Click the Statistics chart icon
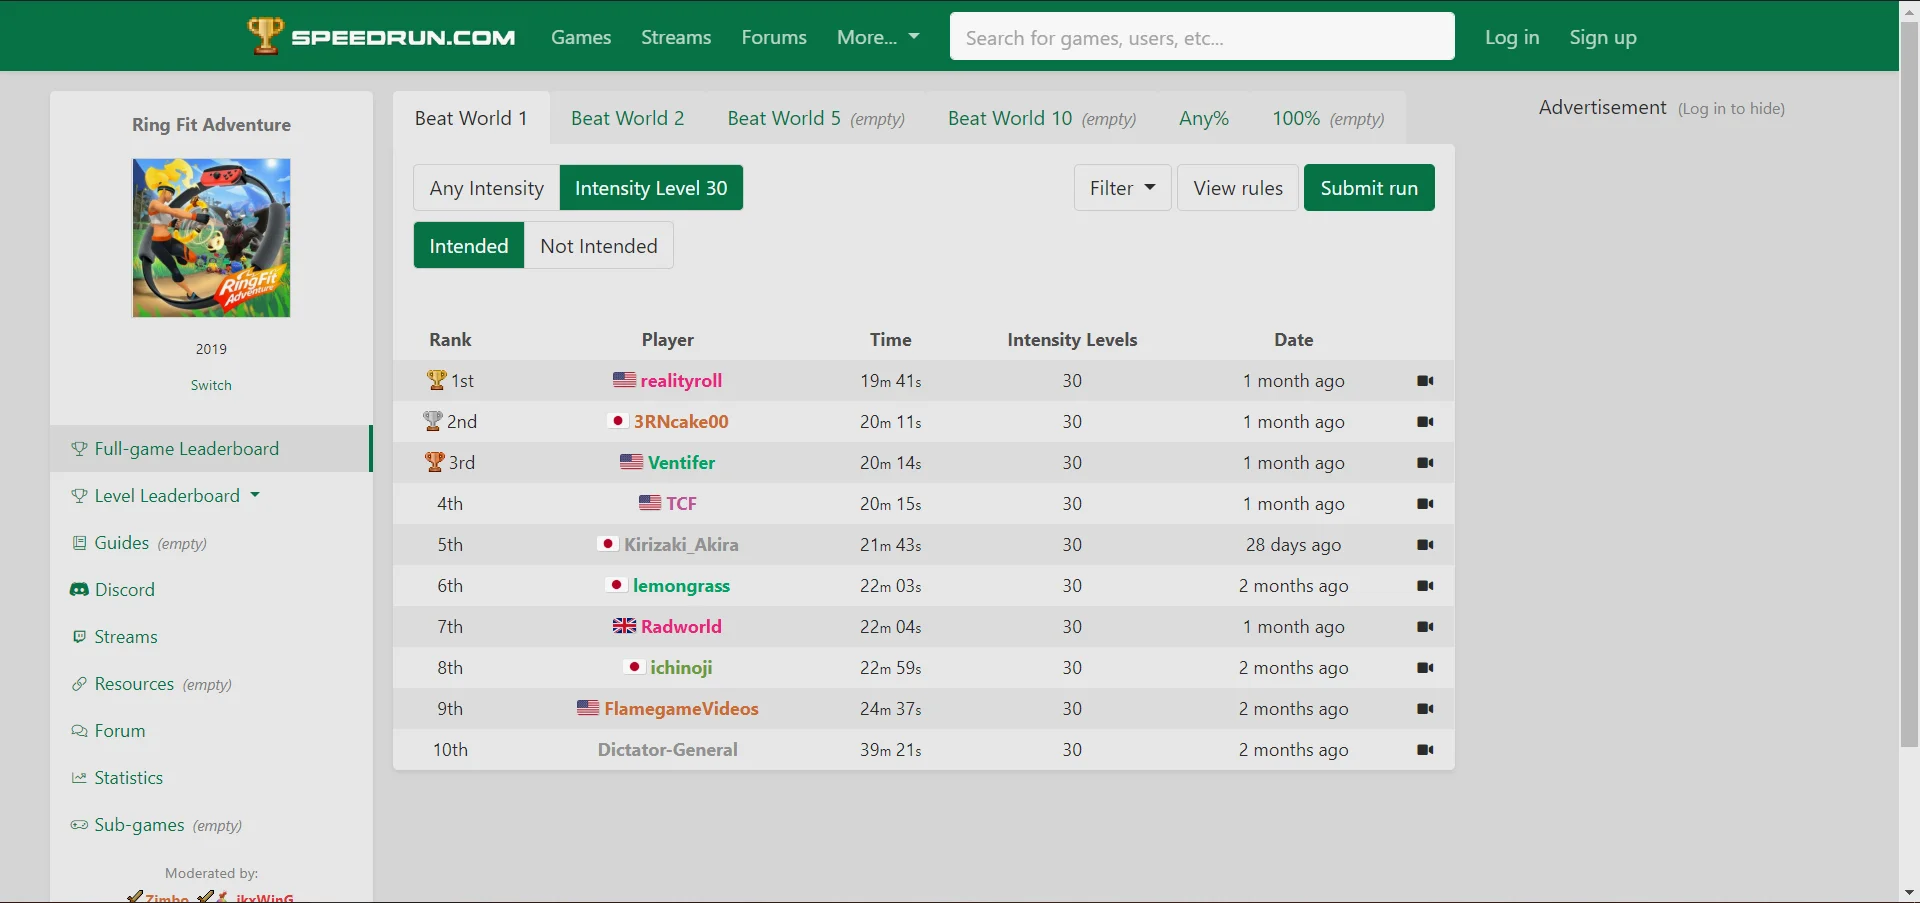Viewport: 1920px width, 903px height. click(79, 778)
